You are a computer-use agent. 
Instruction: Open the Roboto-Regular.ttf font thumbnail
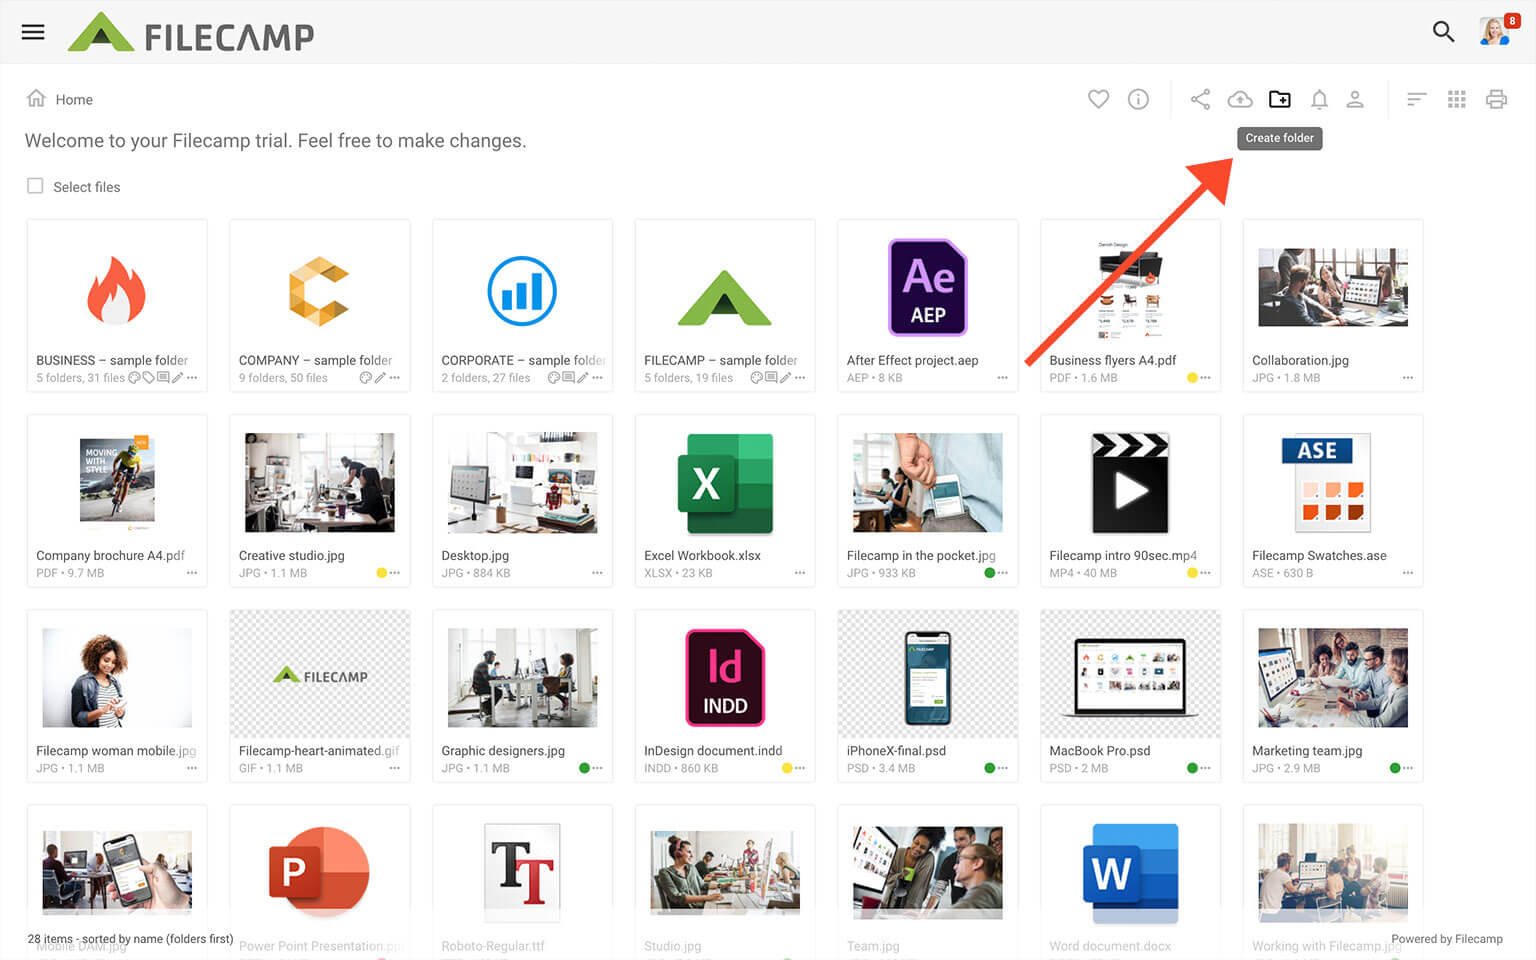[522, 872]
